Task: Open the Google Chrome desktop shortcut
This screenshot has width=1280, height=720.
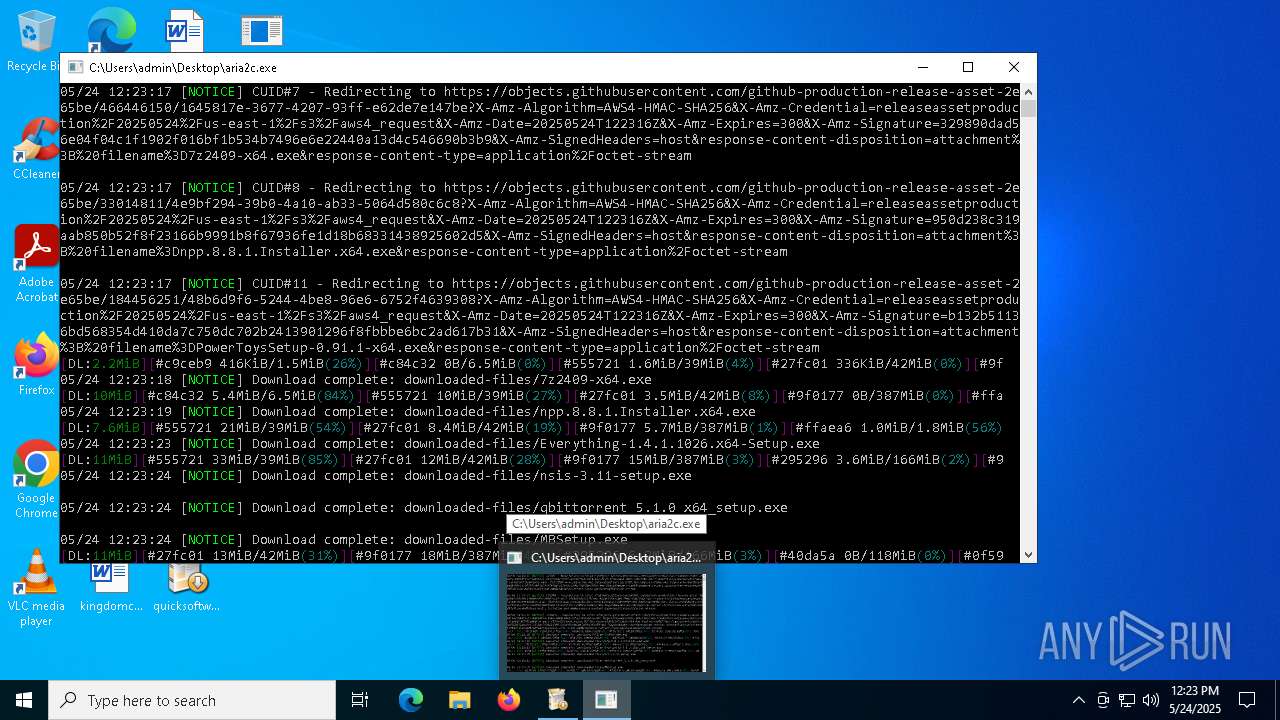Action: coord(36,479)
